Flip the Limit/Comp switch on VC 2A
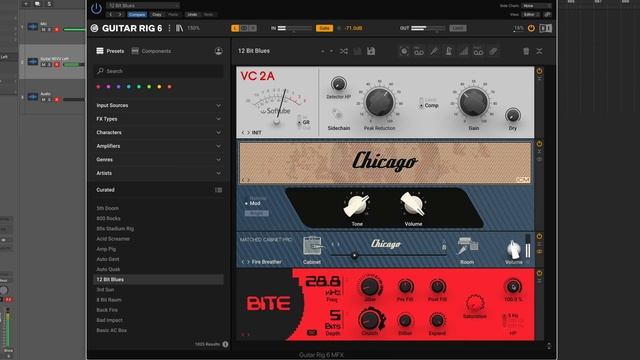Image resolution: width=640 pixels, height=360 pixels. tap(421, 102)
